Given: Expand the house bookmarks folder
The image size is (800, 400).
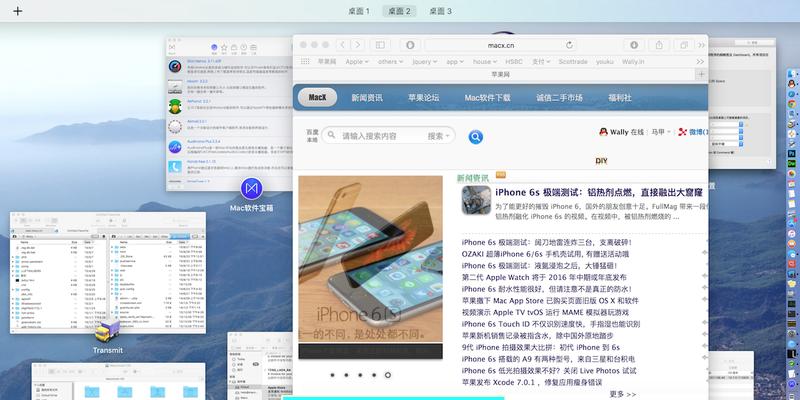Looking at the screenshot, I should pyautogui.click(x=485, y=61).
